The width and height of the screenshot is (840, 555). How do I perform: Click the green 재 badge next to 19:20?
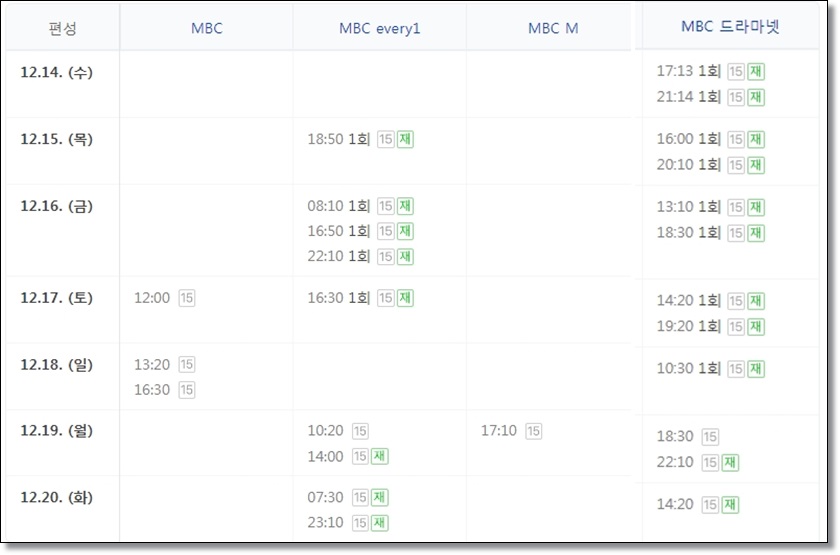pyautogui.click(x=756, y=326)
